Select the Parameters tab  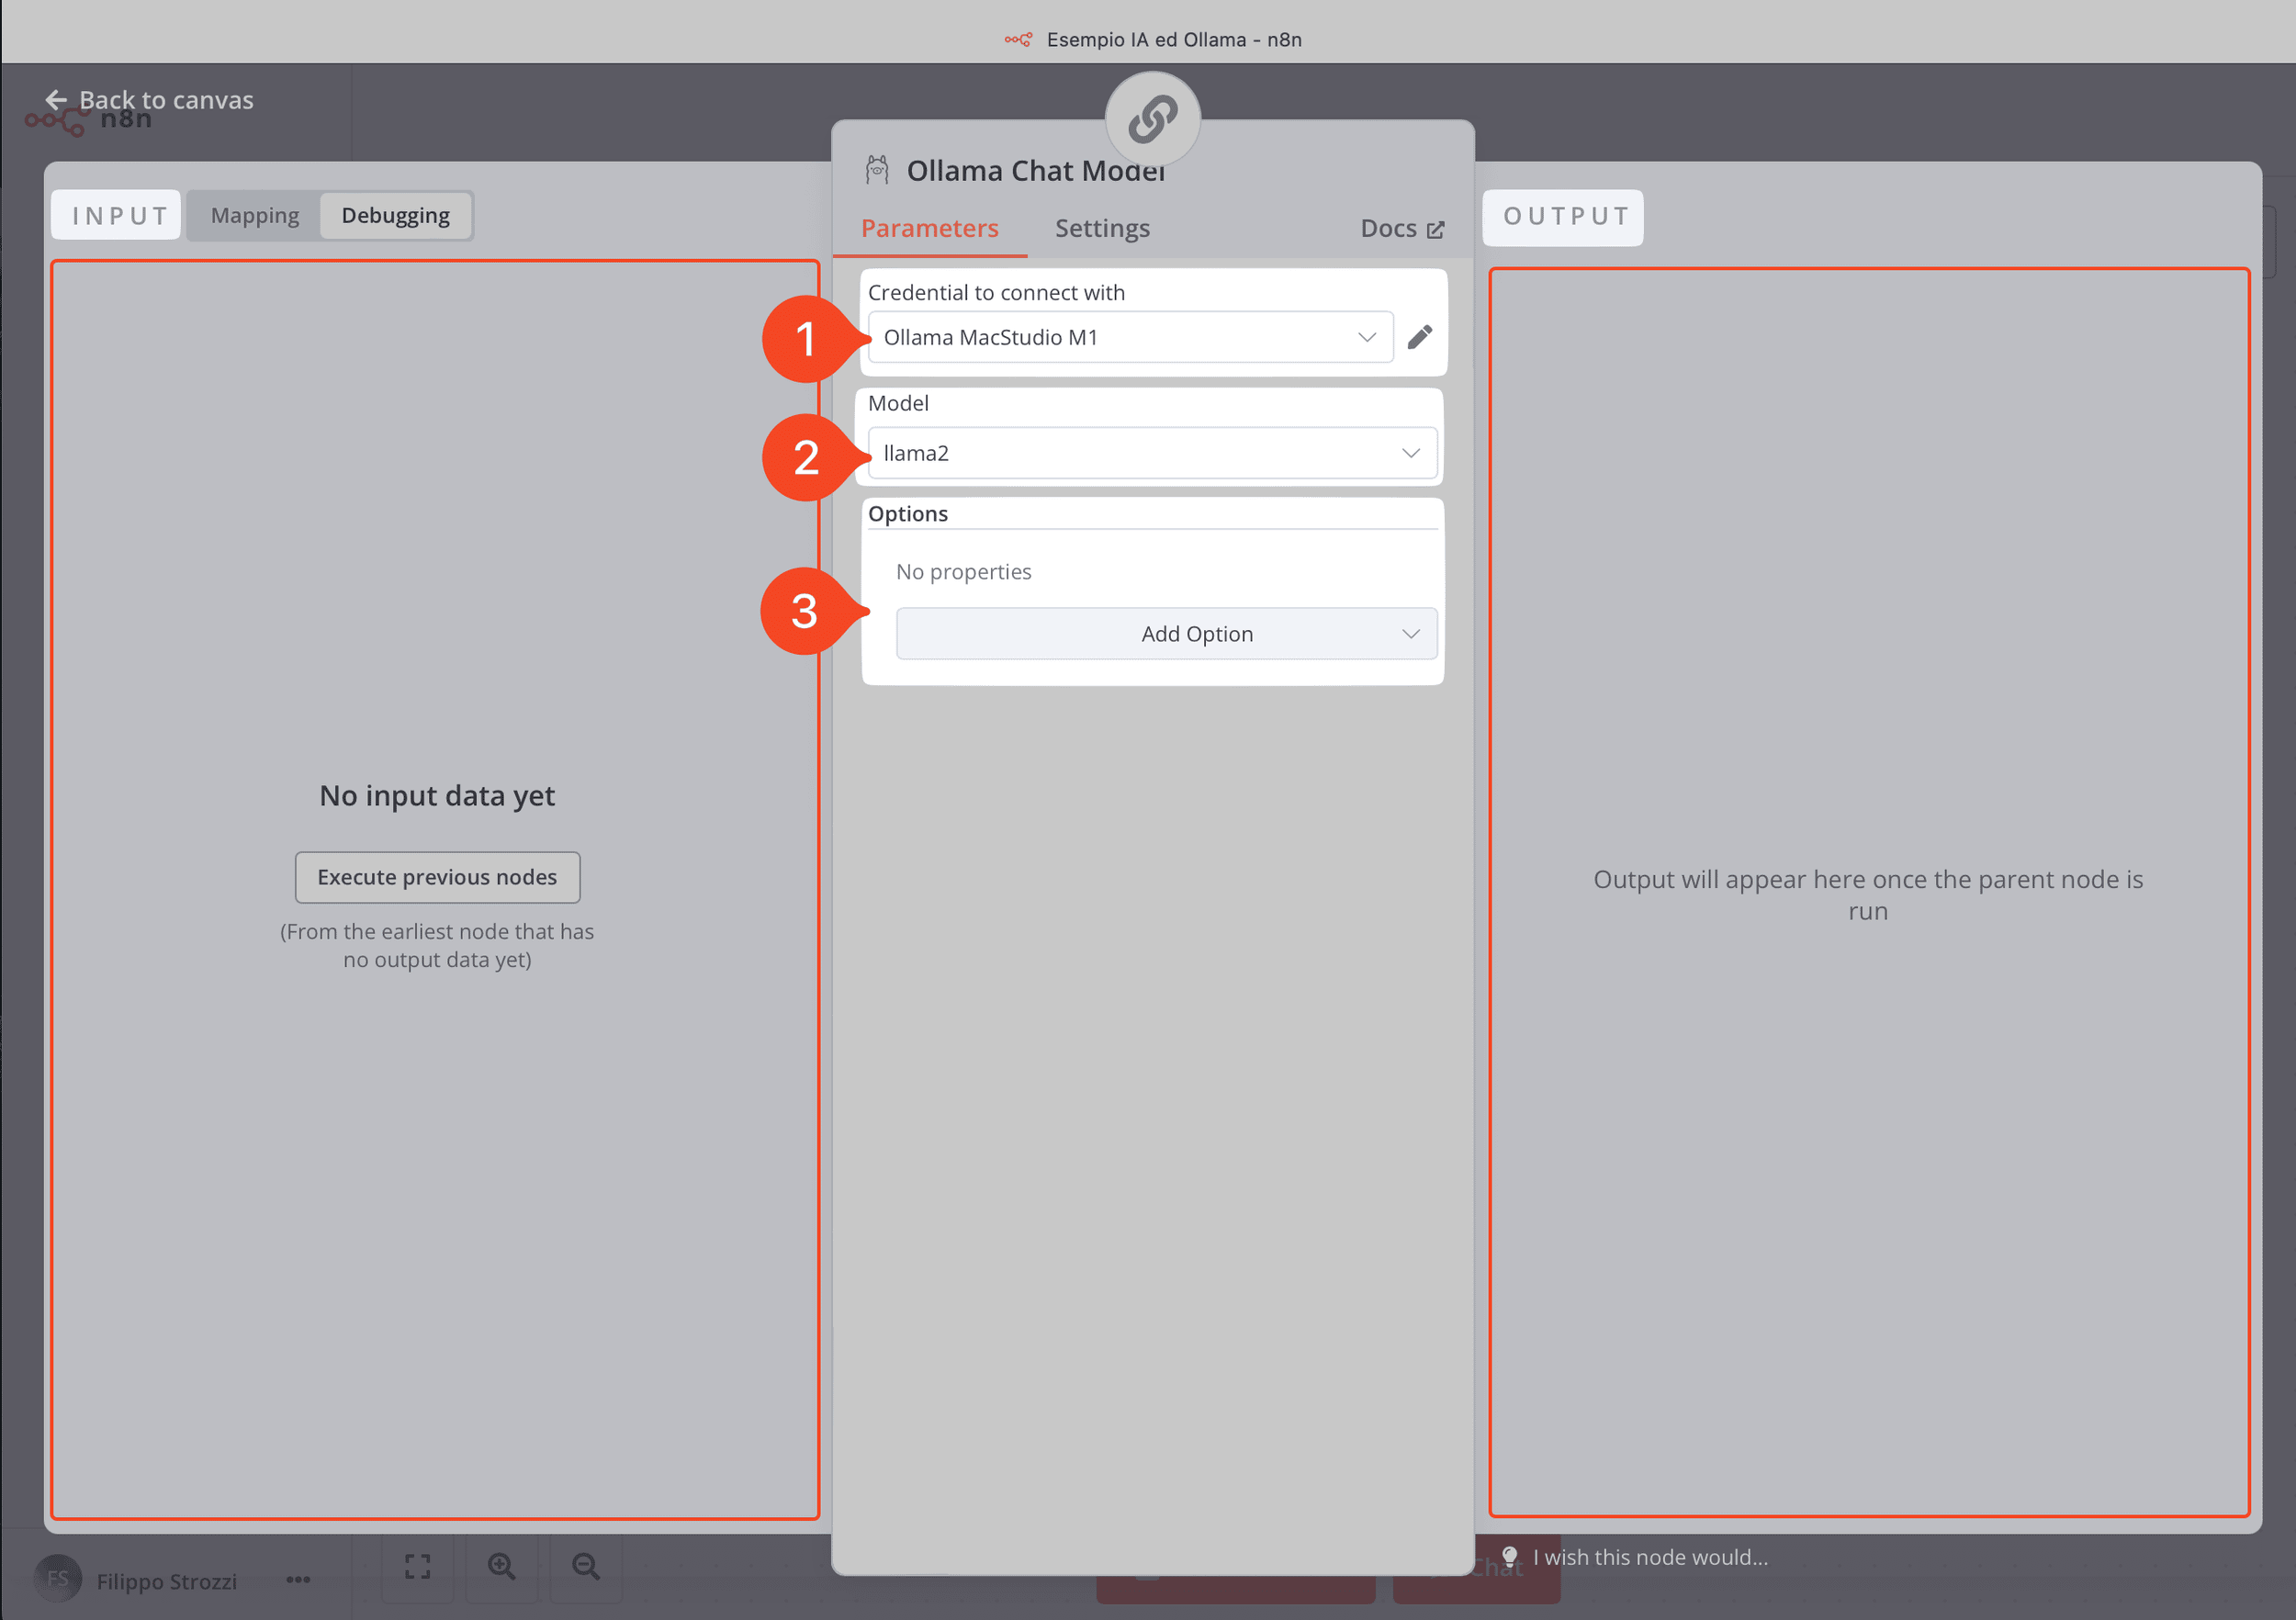(x=929, y=229)
